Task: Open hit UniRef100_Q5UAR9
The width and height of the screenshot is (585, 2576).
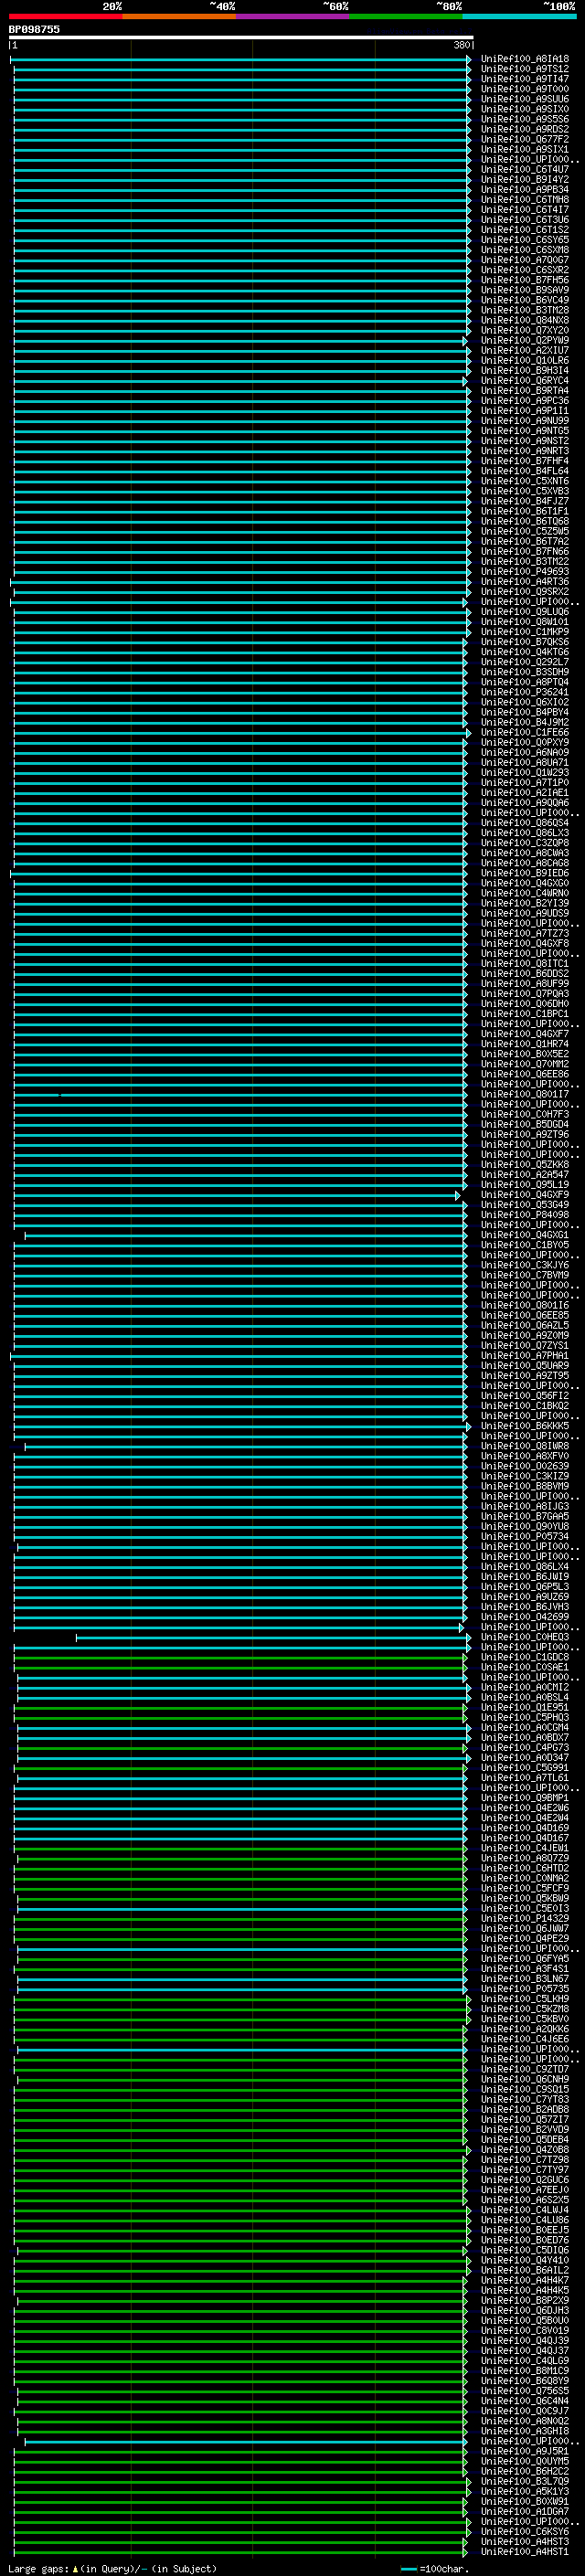Action: coord(524,1365)
